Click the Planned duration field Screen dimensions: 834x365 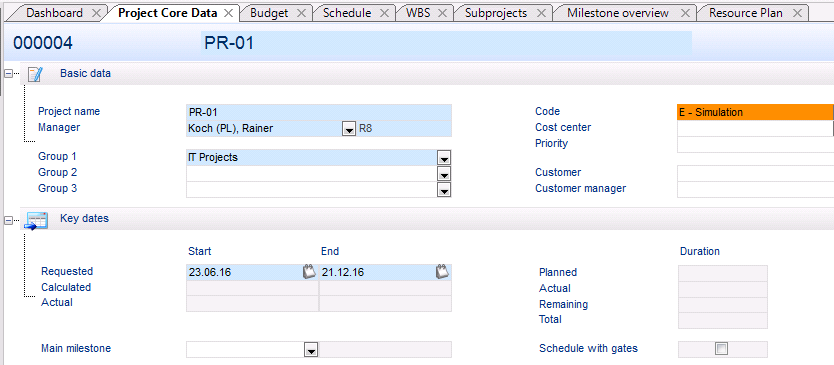click(723, 273)
